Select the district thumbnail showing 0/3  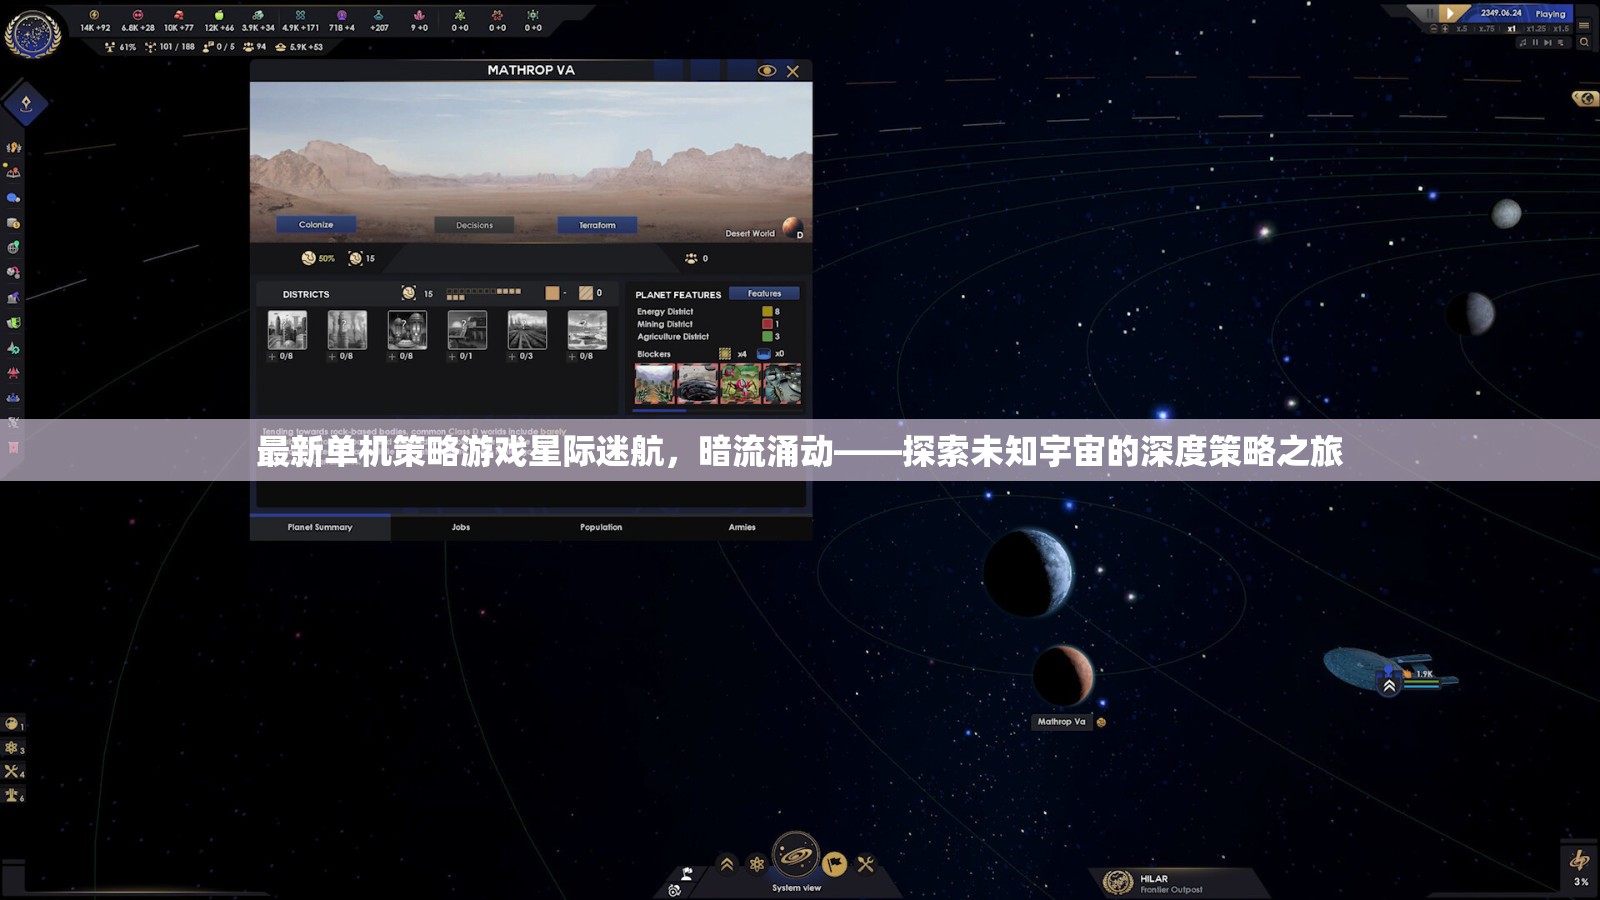pyautogui.click(x=527, y=330)
